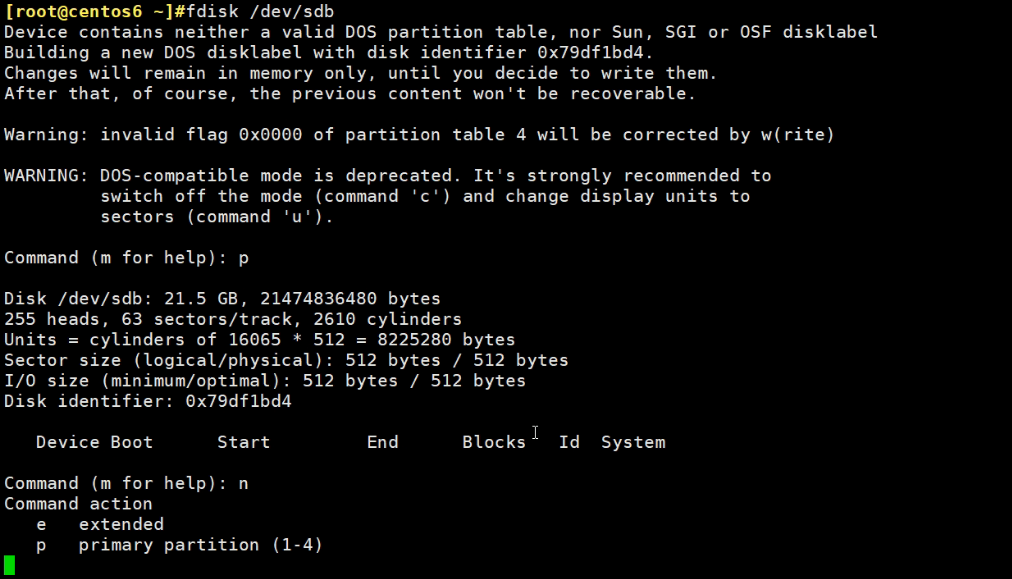1012x579 pixels.
Task: Click the green cursor block at the bottom
Action: click(x=10, y=566)
